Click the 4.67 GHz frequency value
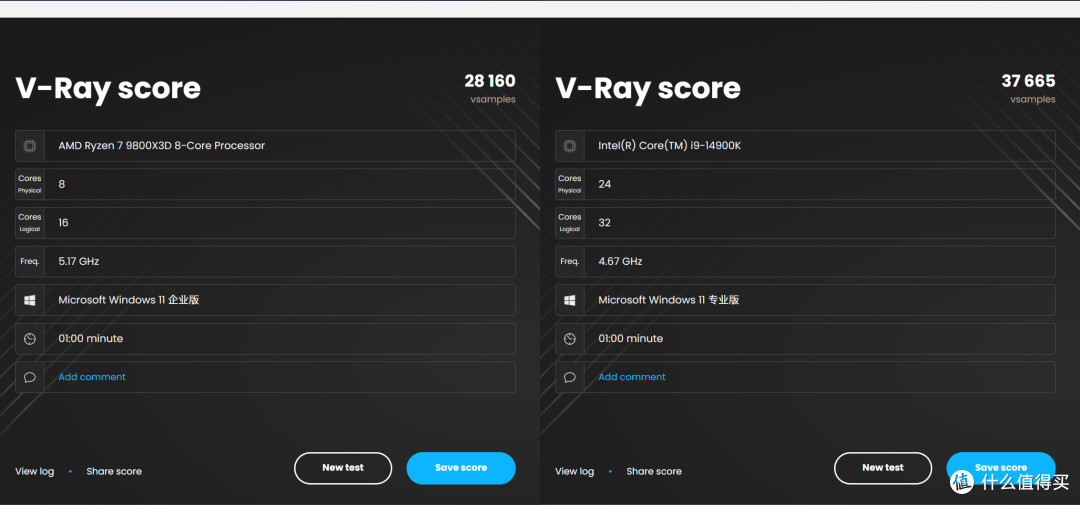1080x505 pixels. 621,261
